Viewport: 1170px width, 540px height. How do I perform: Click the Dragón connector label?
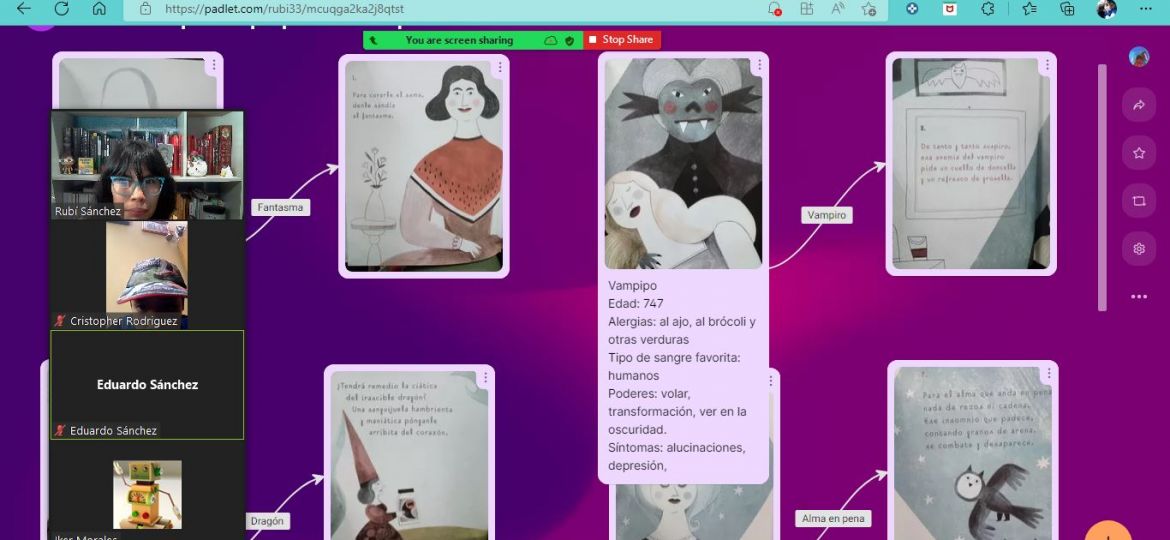[267, 521]
